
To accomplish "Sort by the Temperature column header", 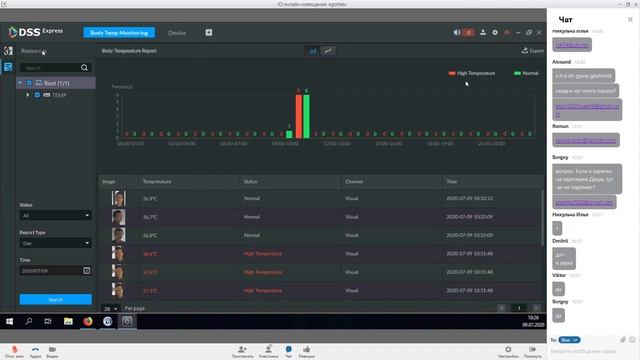I will tap(157, 182).
